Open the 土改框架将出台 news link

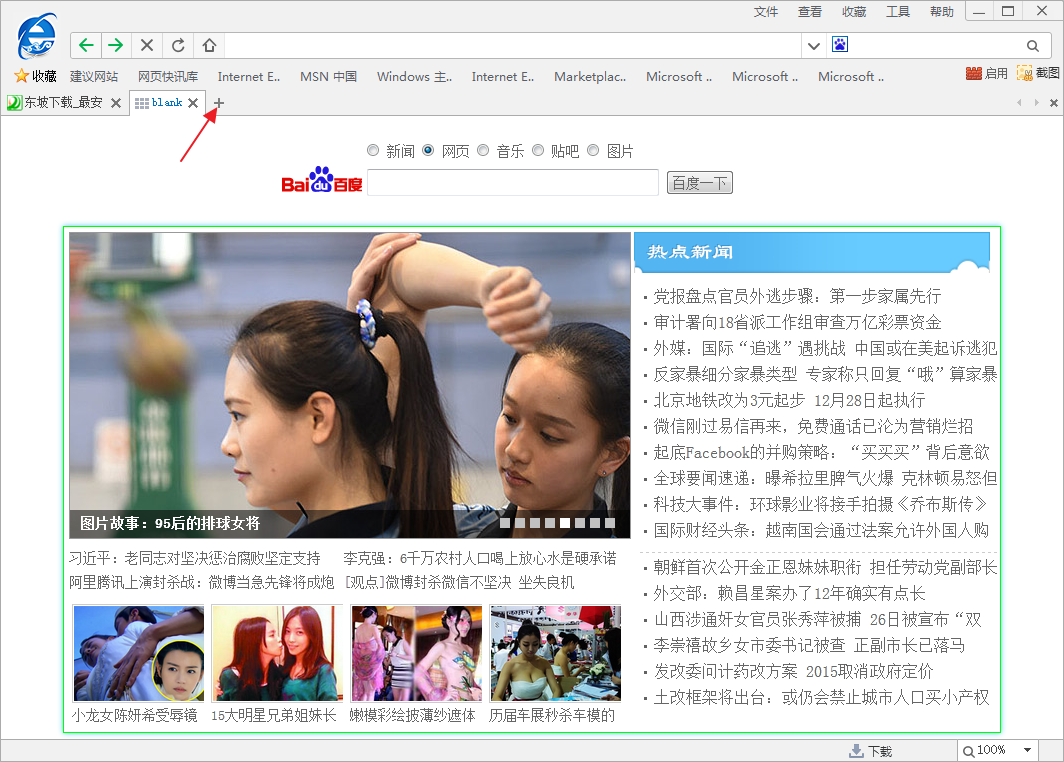click(x=821, y=698)
